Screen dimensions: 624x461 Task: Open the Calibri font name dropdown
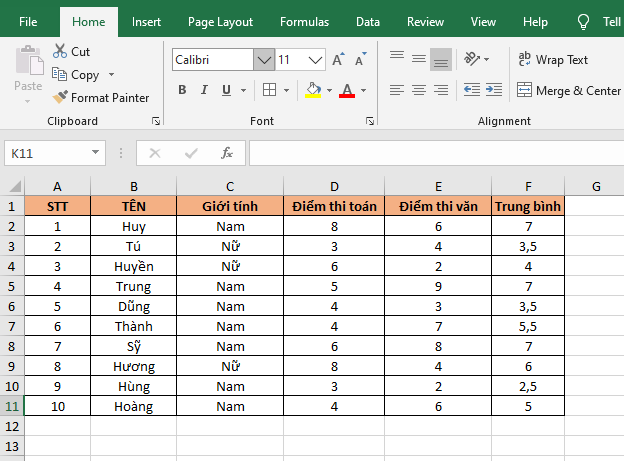pos(264,60)
